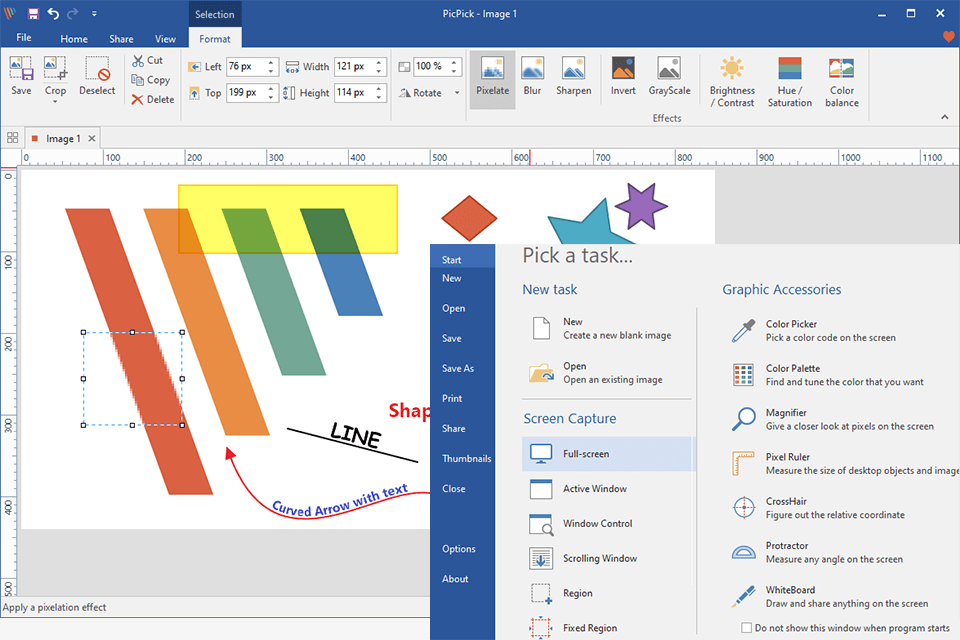Viewport: 960px width, 640px height.
Task: Toggle the Pixelate effect
Action: pos(492,79)
